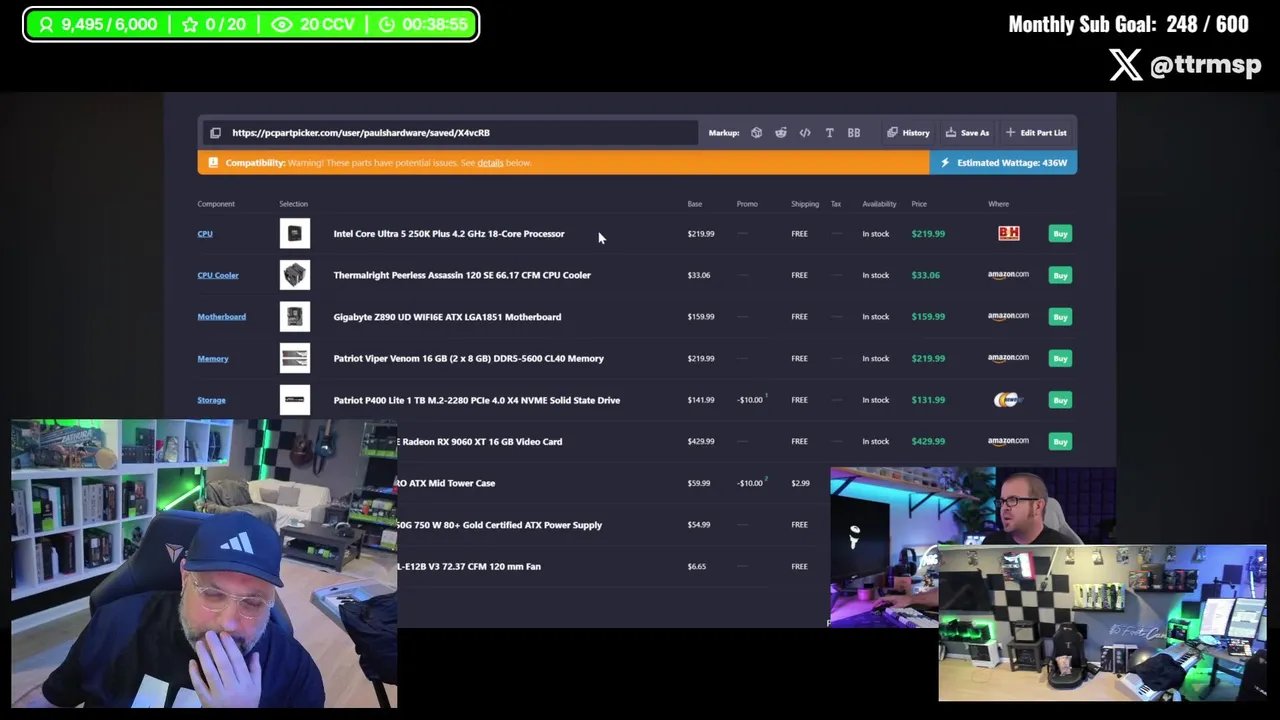Click Edit Part List button

point(1036,133)
